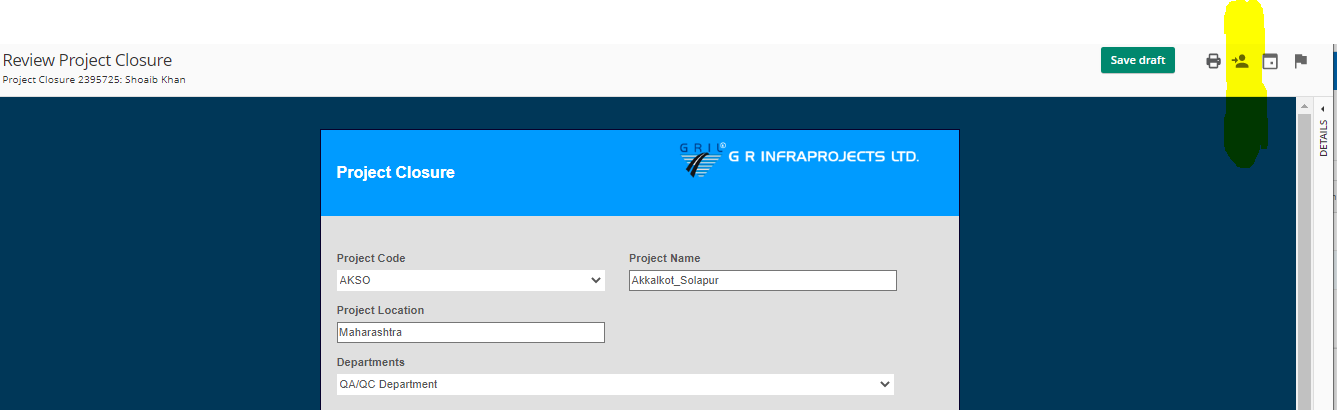Viewport: 1337px width, 410px height.
Task: Reassign task via person-arrow icon
Action: click(1241, 61)
